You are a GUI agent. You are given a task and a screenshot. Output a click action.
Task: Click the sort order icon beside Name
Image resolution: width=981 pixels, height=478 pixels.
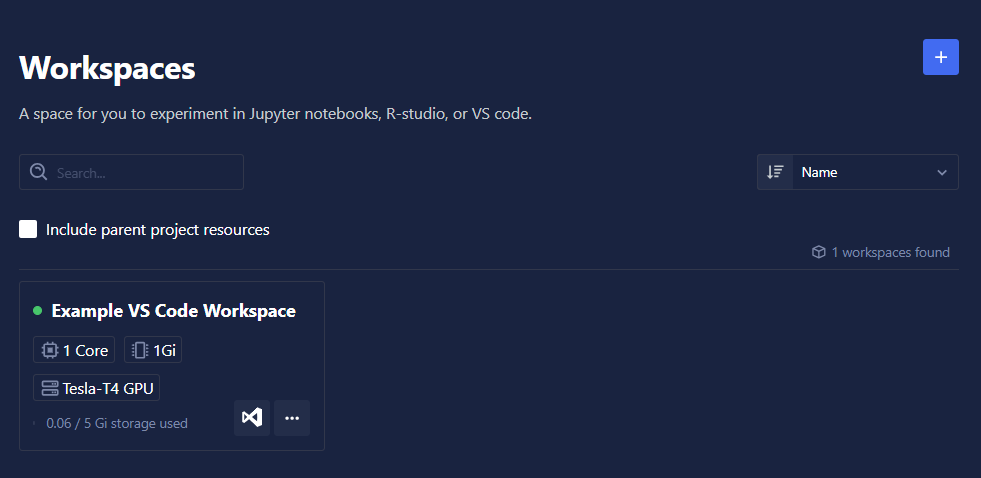[775, 172]
